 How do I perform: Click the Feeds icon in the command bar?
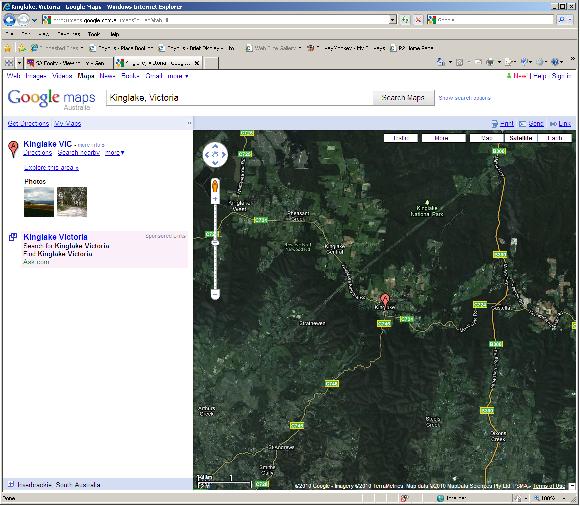point(459,62)
